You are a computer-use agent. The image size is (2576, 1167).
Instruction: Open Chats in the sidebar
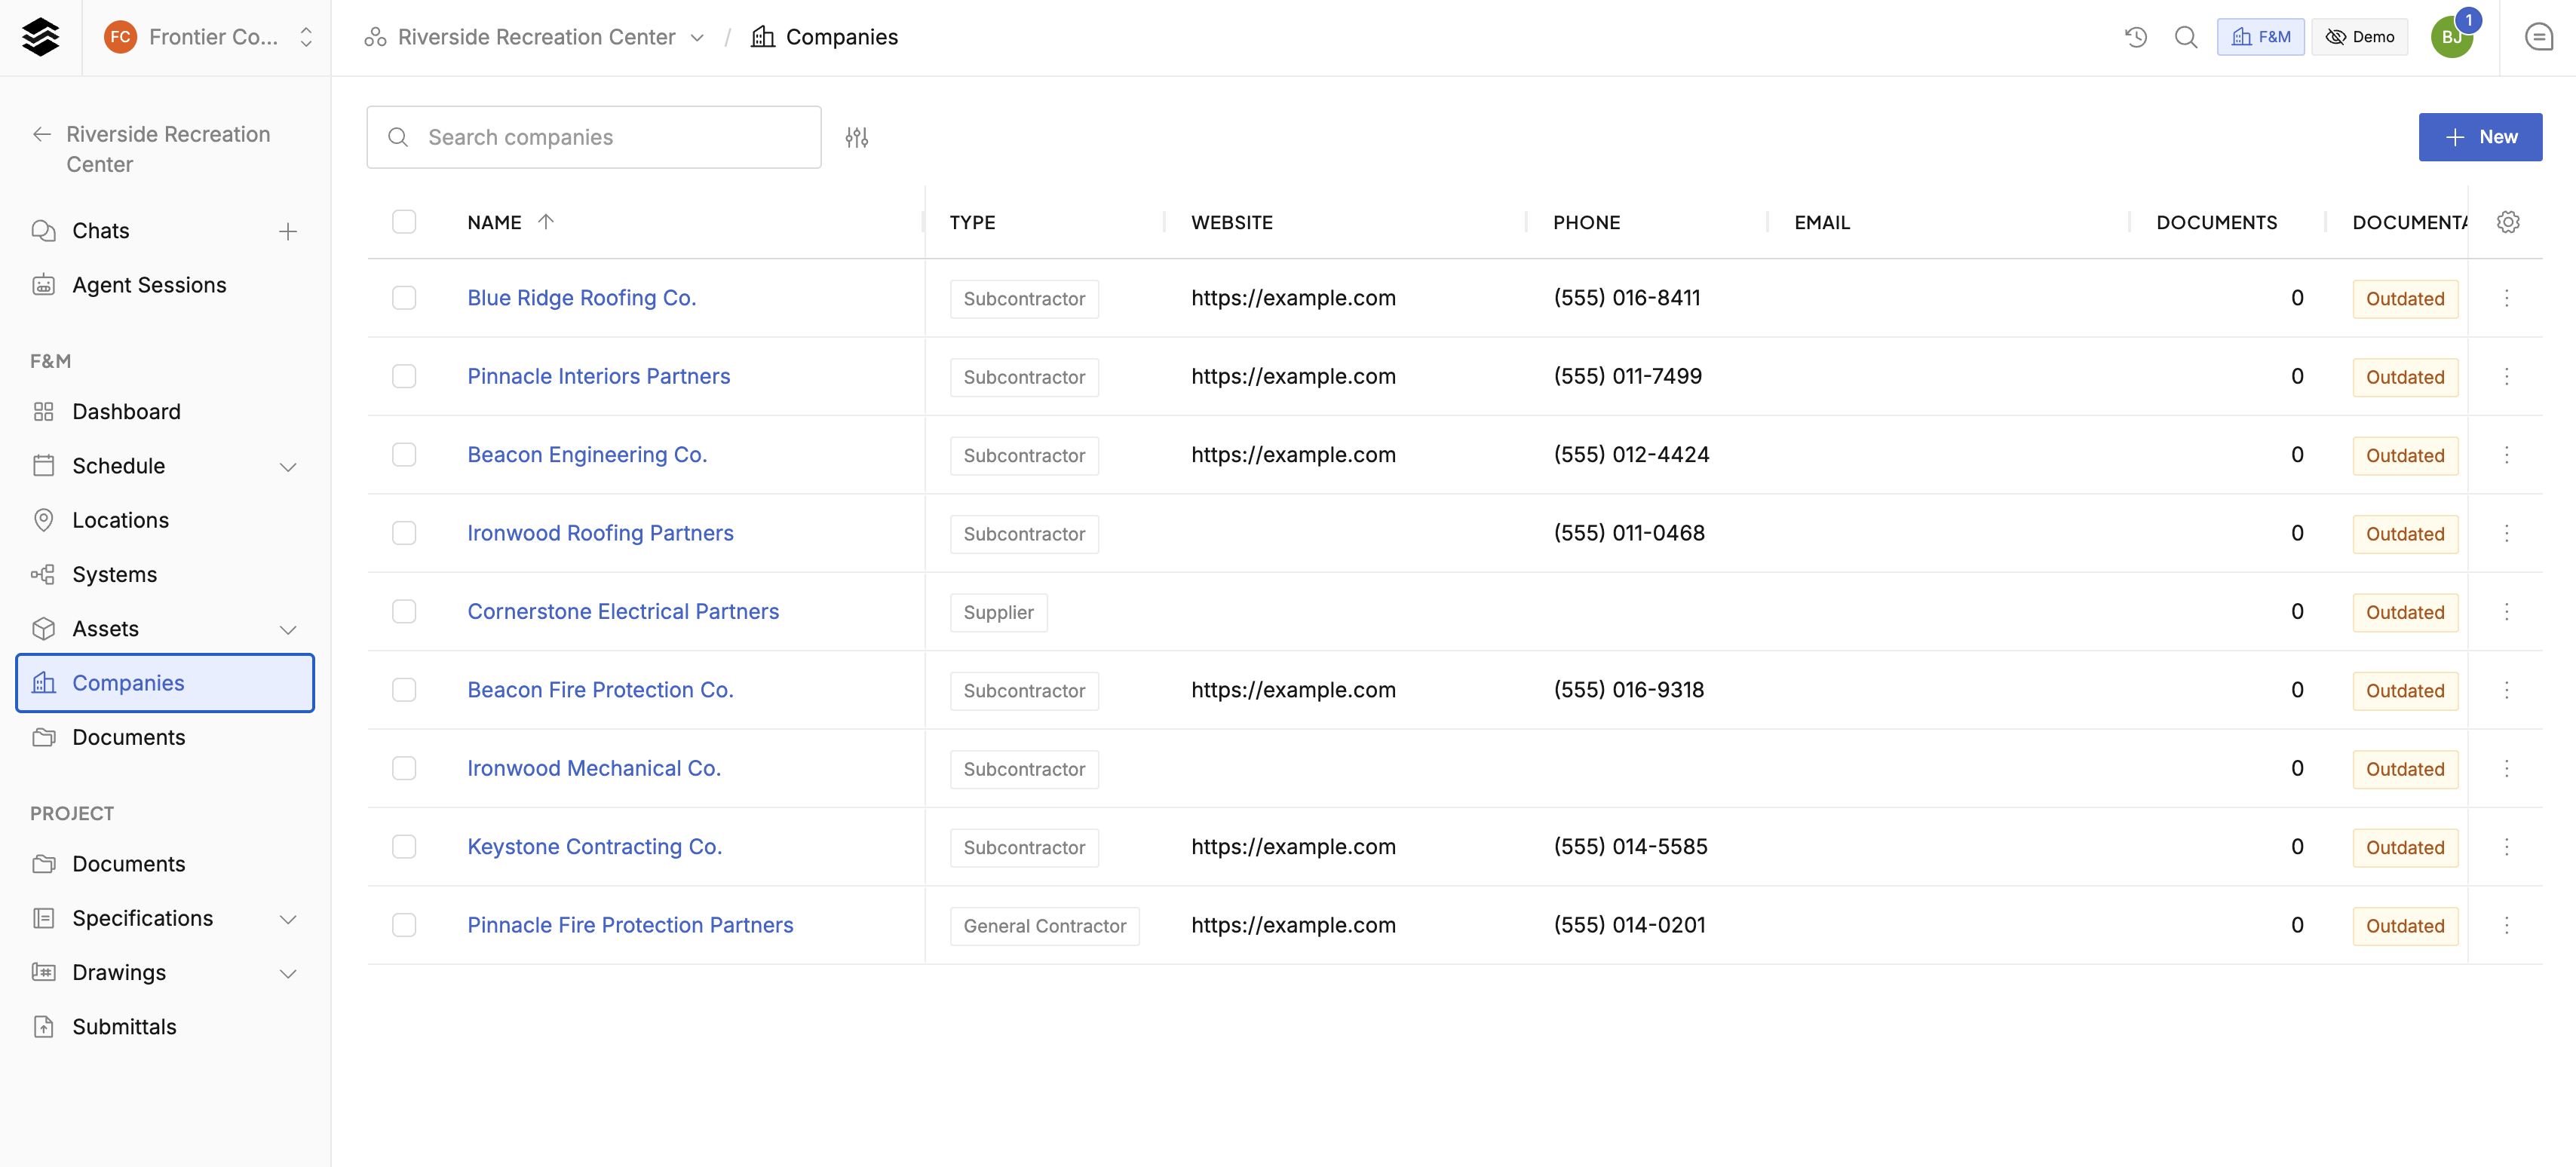pyautogui.click(x=100, y=231)
